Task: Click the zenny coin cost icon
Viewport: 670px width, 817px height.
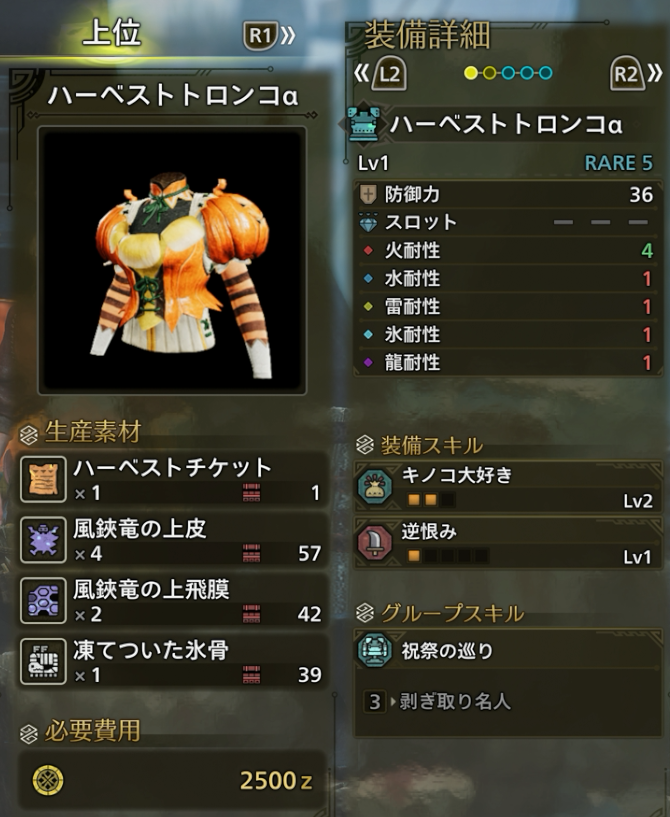Action: [x=48, y=780]
